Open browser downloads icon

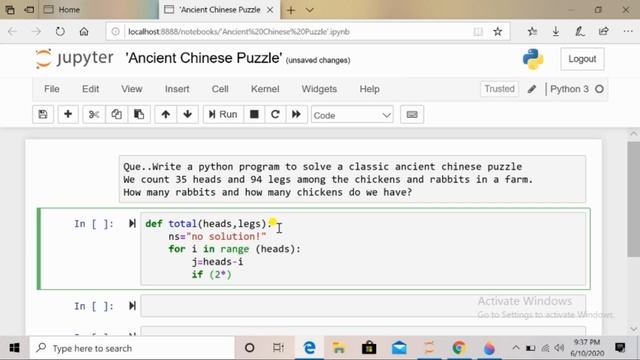click(x=556, y=31)
